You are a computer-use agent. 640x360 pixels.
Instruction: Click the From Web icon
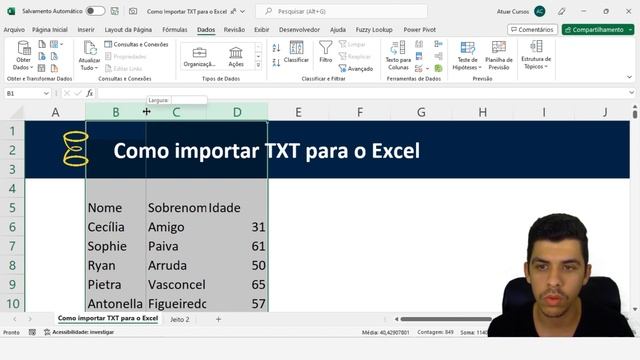coord(42,56)
